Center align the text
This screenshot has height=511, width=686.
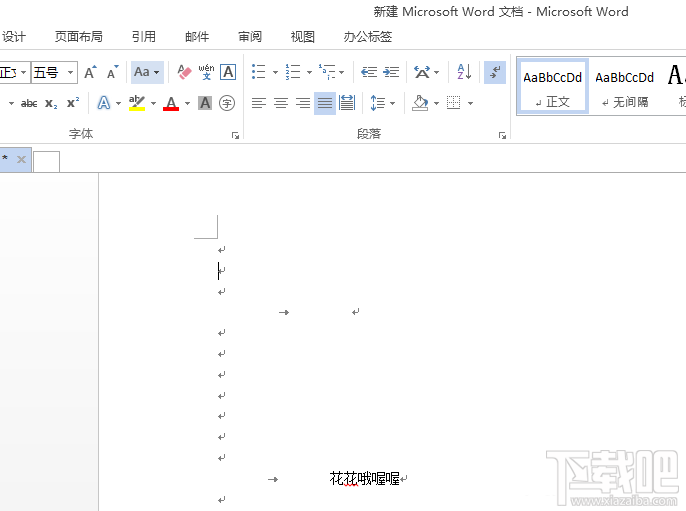pyautogui.click(x=281, y=103)
